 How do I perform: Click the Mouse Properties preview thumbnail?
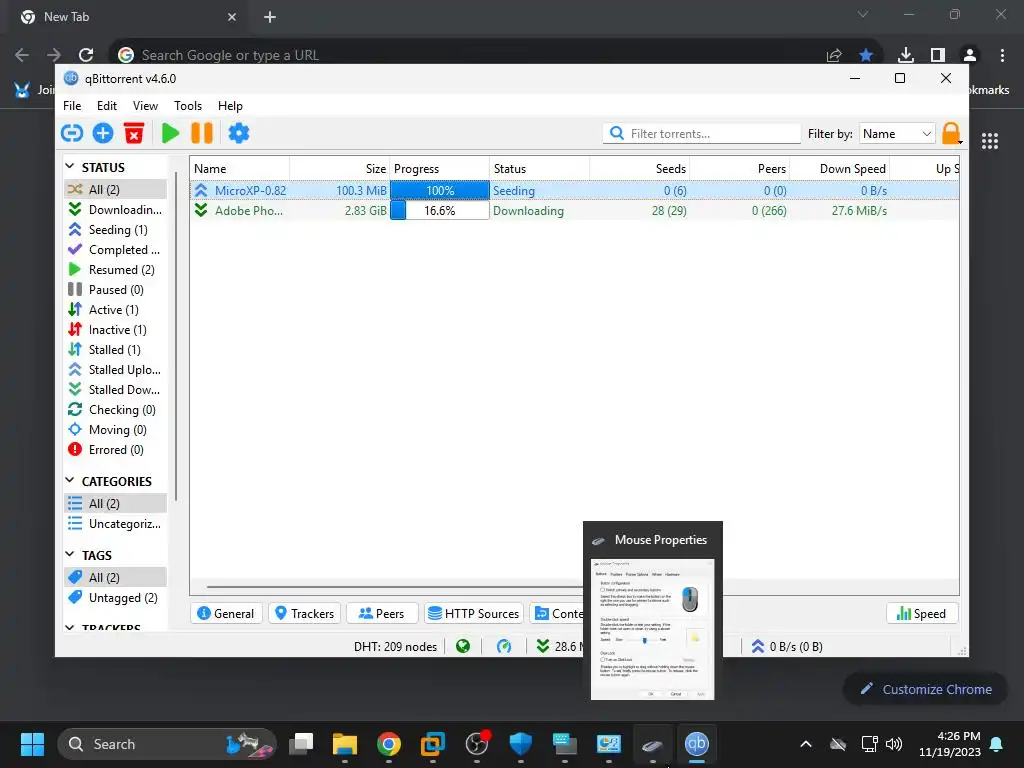pyautogui.click(x=652, y=629)
